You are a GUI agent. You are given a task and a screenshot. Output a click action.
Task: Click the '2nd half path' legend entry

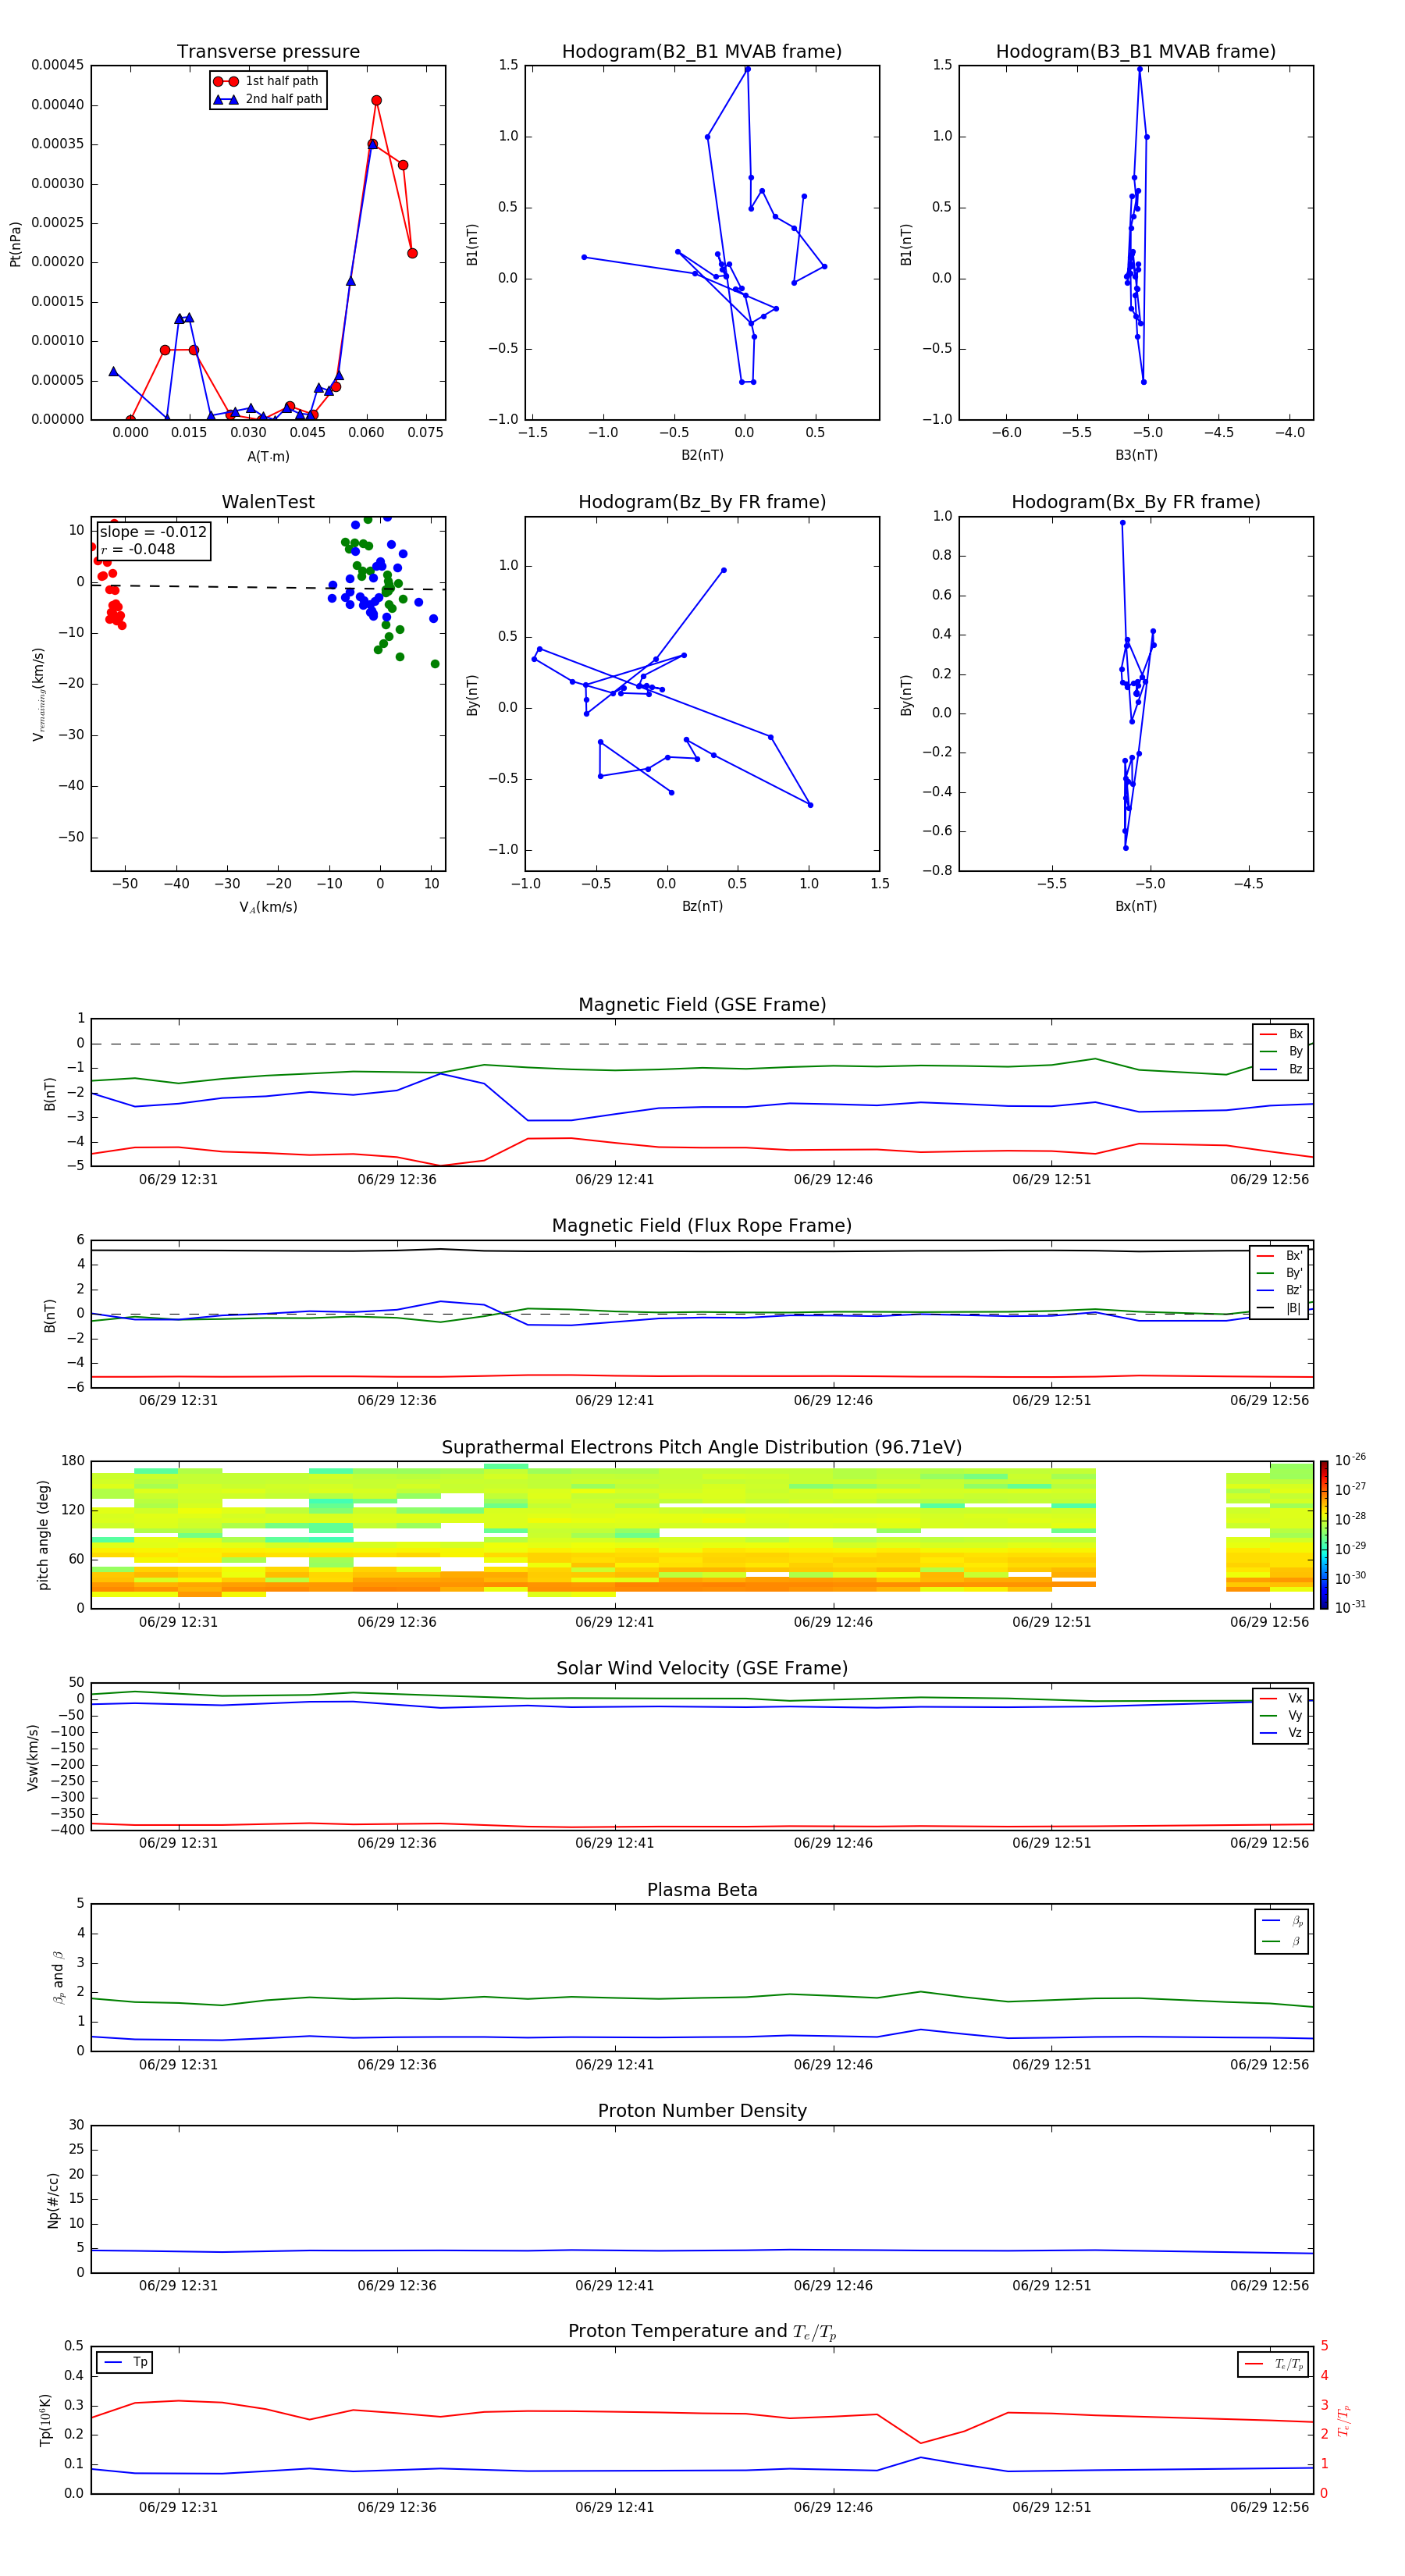tap(267, 99)
